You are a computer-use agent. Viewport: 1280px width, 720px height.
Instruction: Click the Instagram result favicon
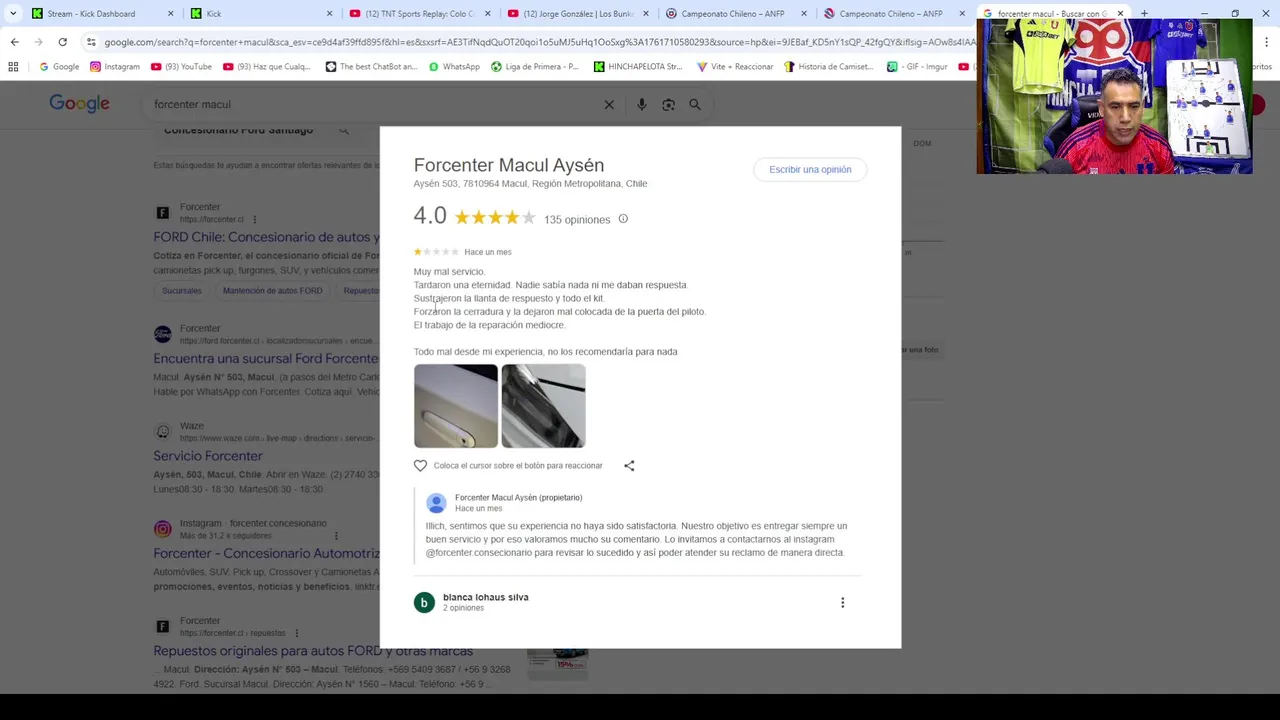click(x=162, y=529)
